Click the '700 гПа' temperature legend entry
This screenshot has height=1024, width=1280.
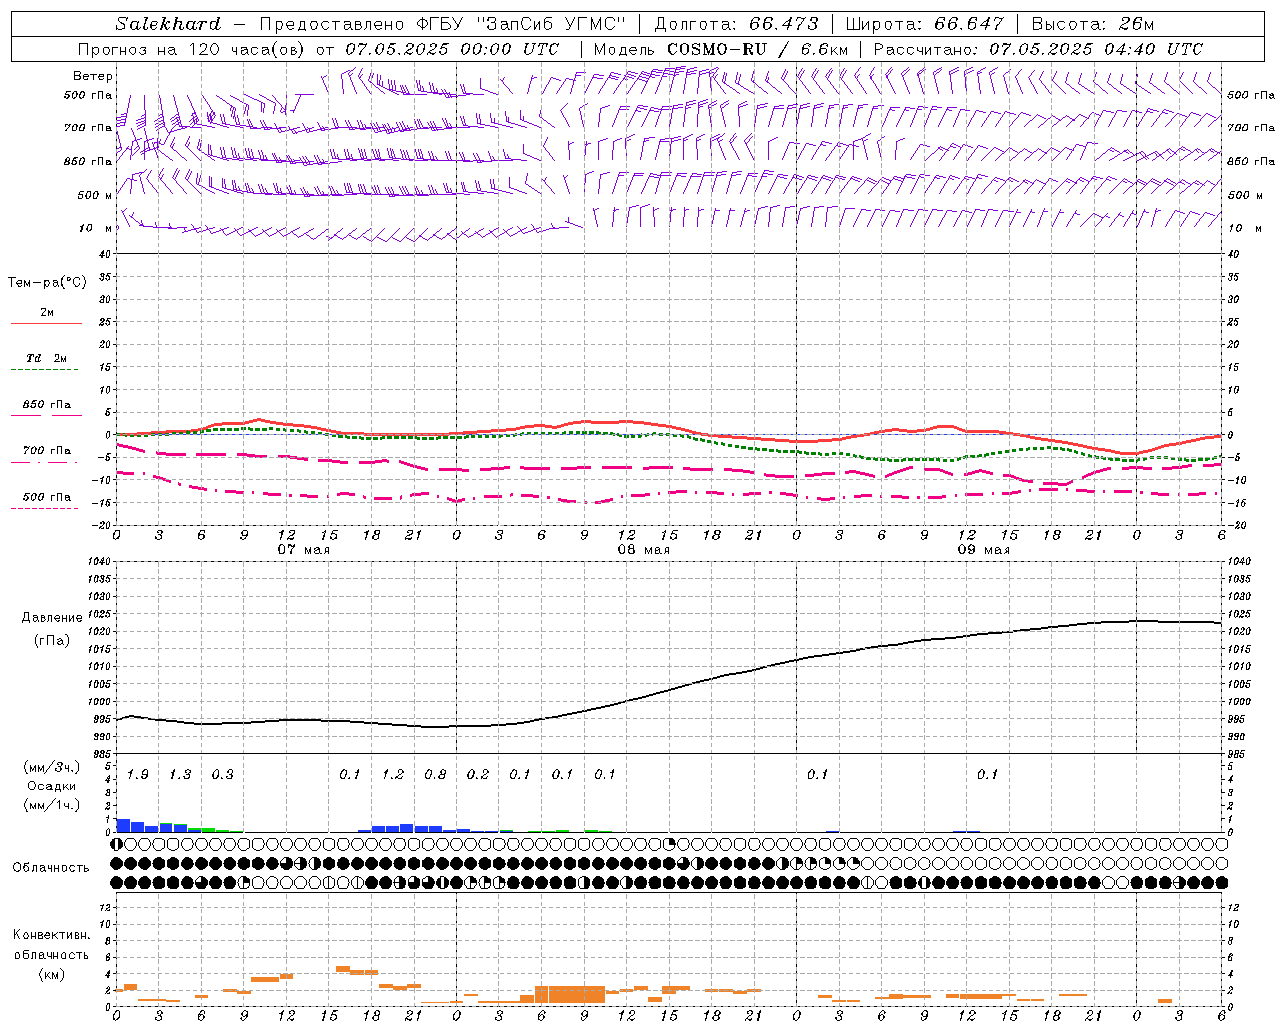[47, 451]
